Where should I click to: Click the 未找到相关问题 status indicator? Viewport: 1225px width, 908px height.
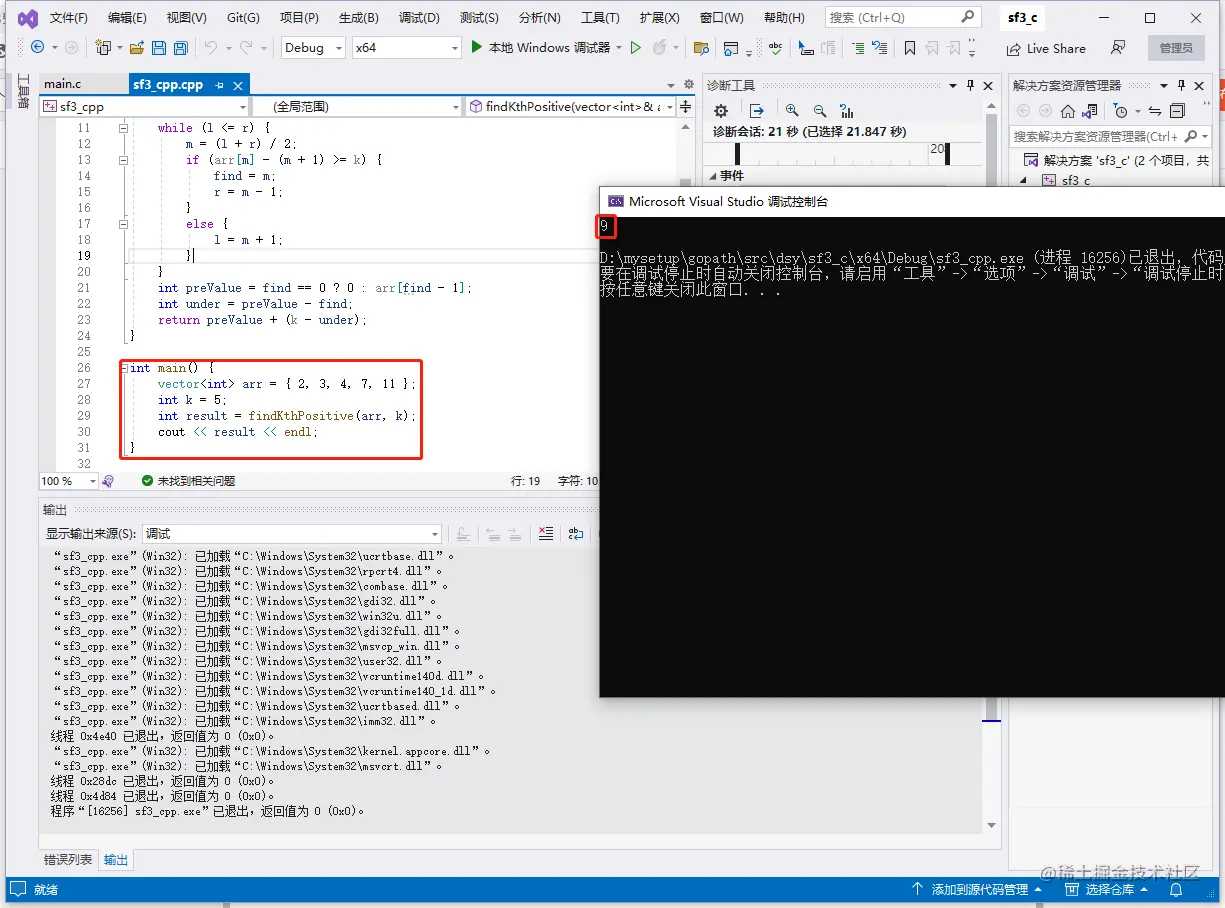click(x=188, y=481)
